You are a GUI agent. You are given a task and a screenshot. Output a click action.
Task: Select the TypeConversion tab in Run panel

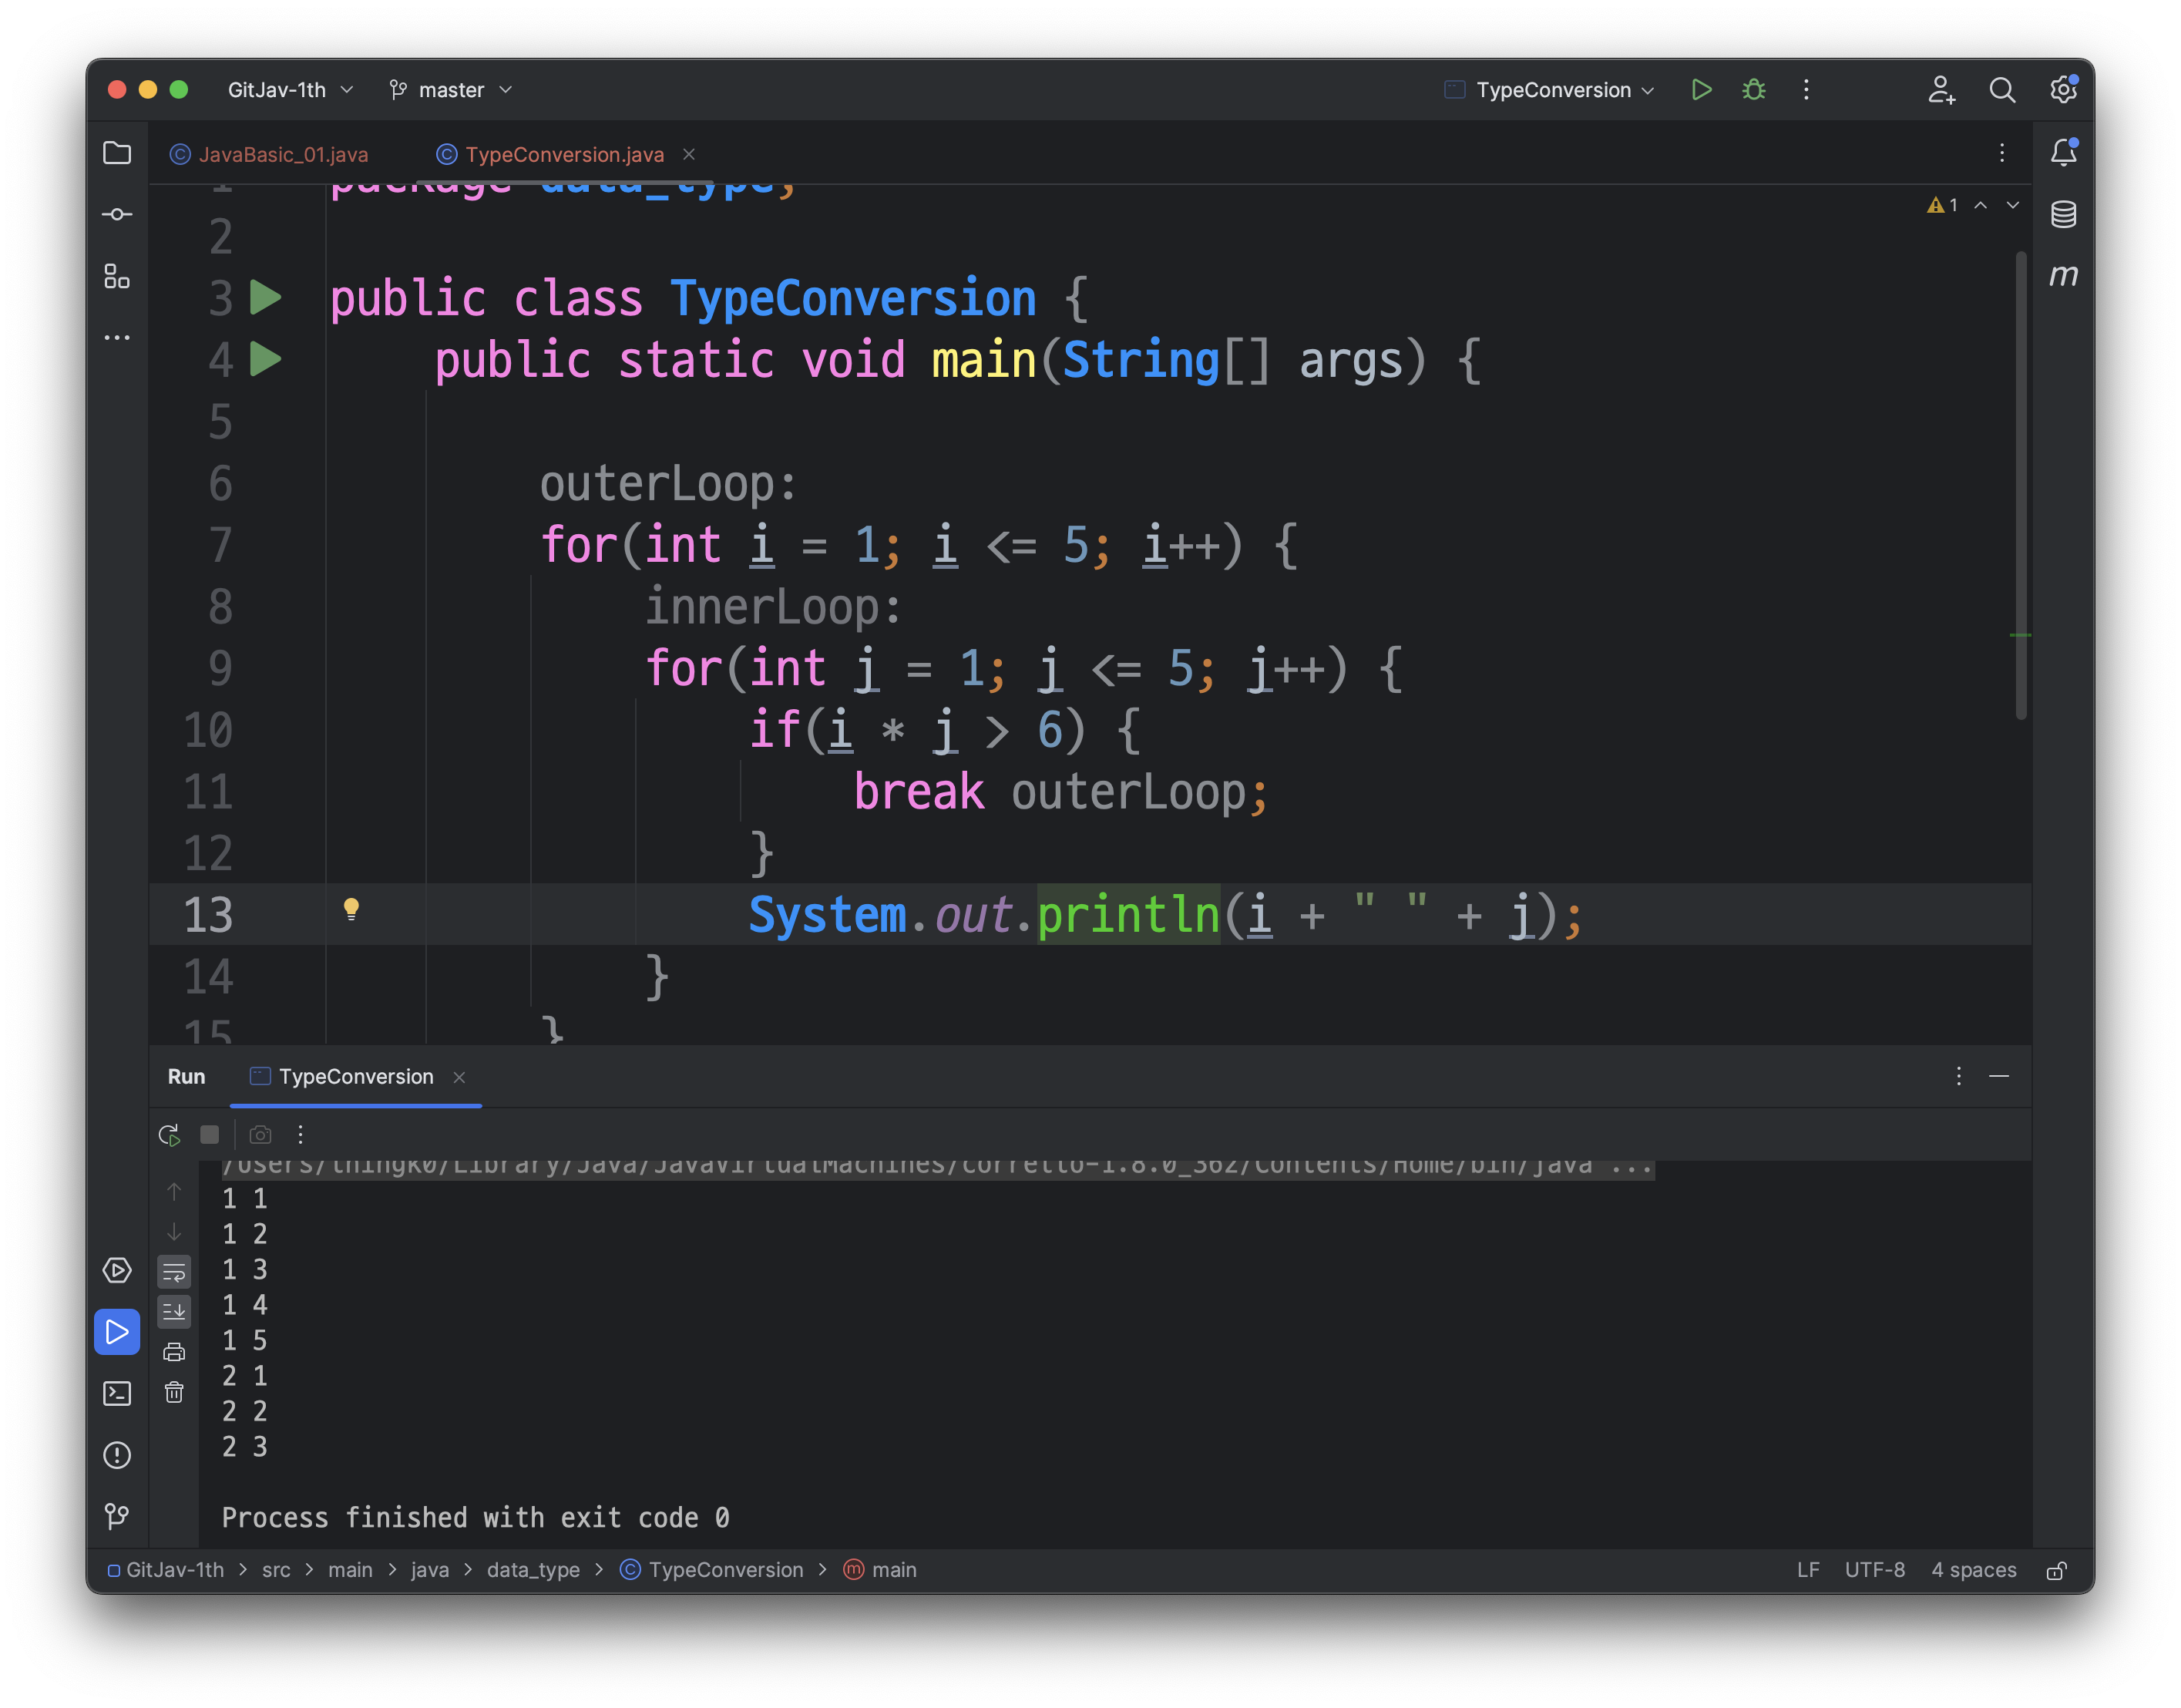click(355, 1077)
